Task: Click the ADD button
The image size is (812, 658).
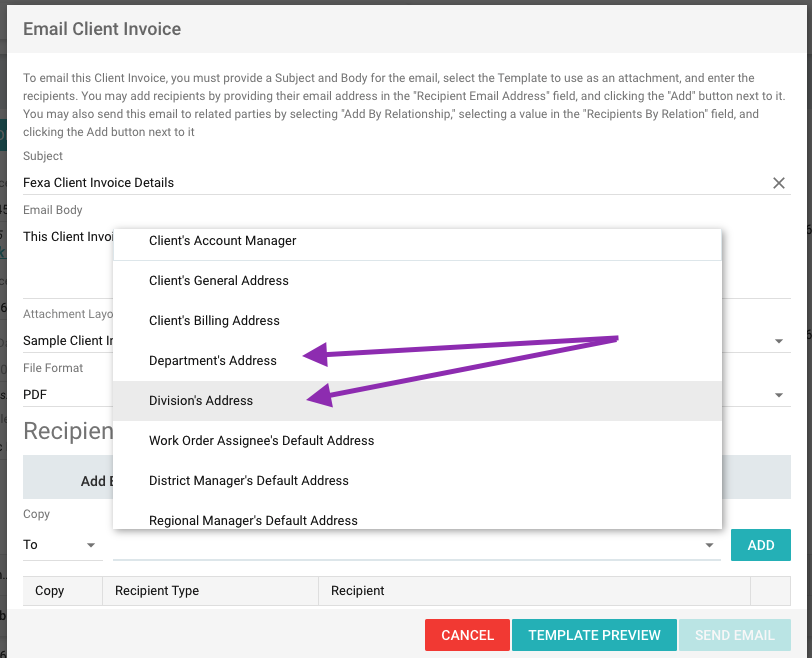Action: 761,545
